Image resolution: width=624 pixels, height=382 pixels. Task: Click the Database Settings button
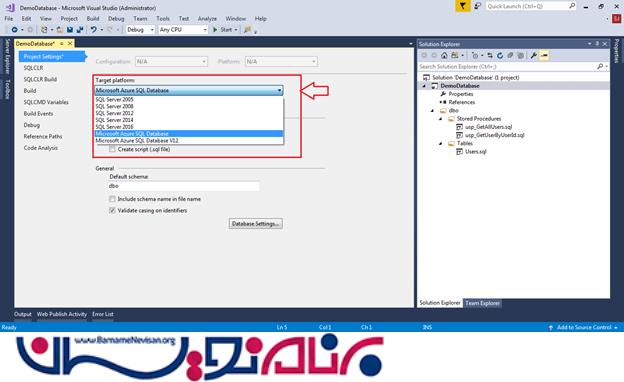(x=255, y=224)
